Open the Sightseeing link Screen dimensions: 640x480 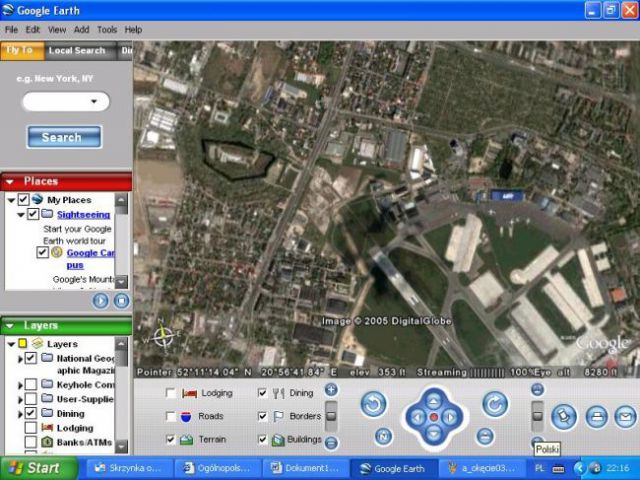84,214
